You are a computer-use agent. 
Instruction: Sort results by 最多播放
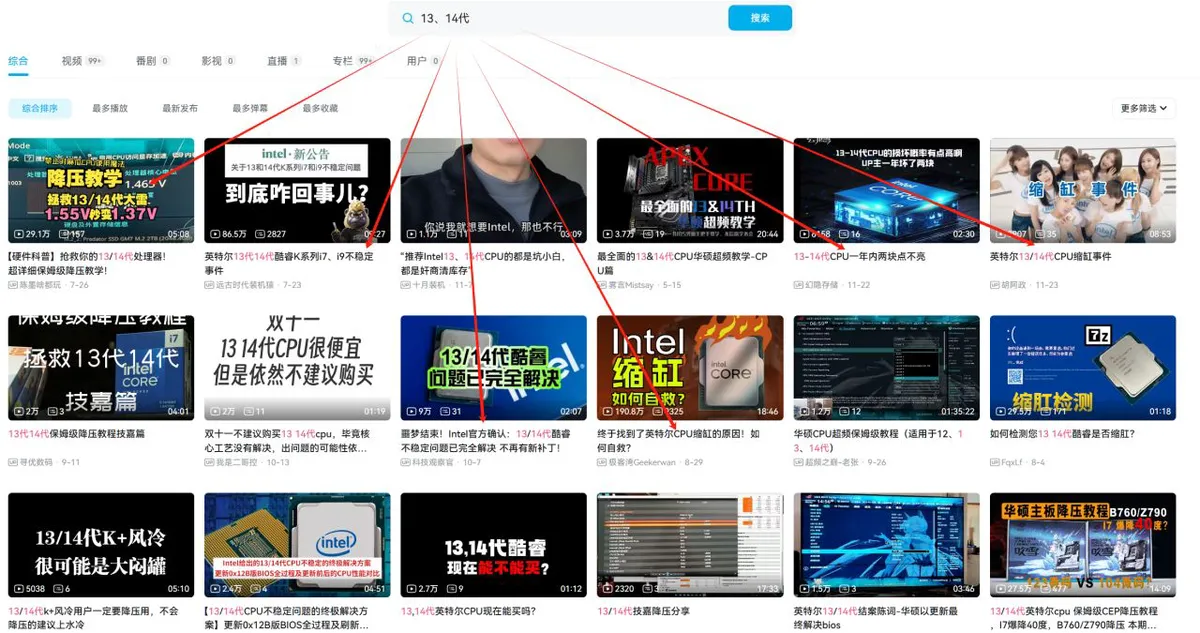click(110, 108)
